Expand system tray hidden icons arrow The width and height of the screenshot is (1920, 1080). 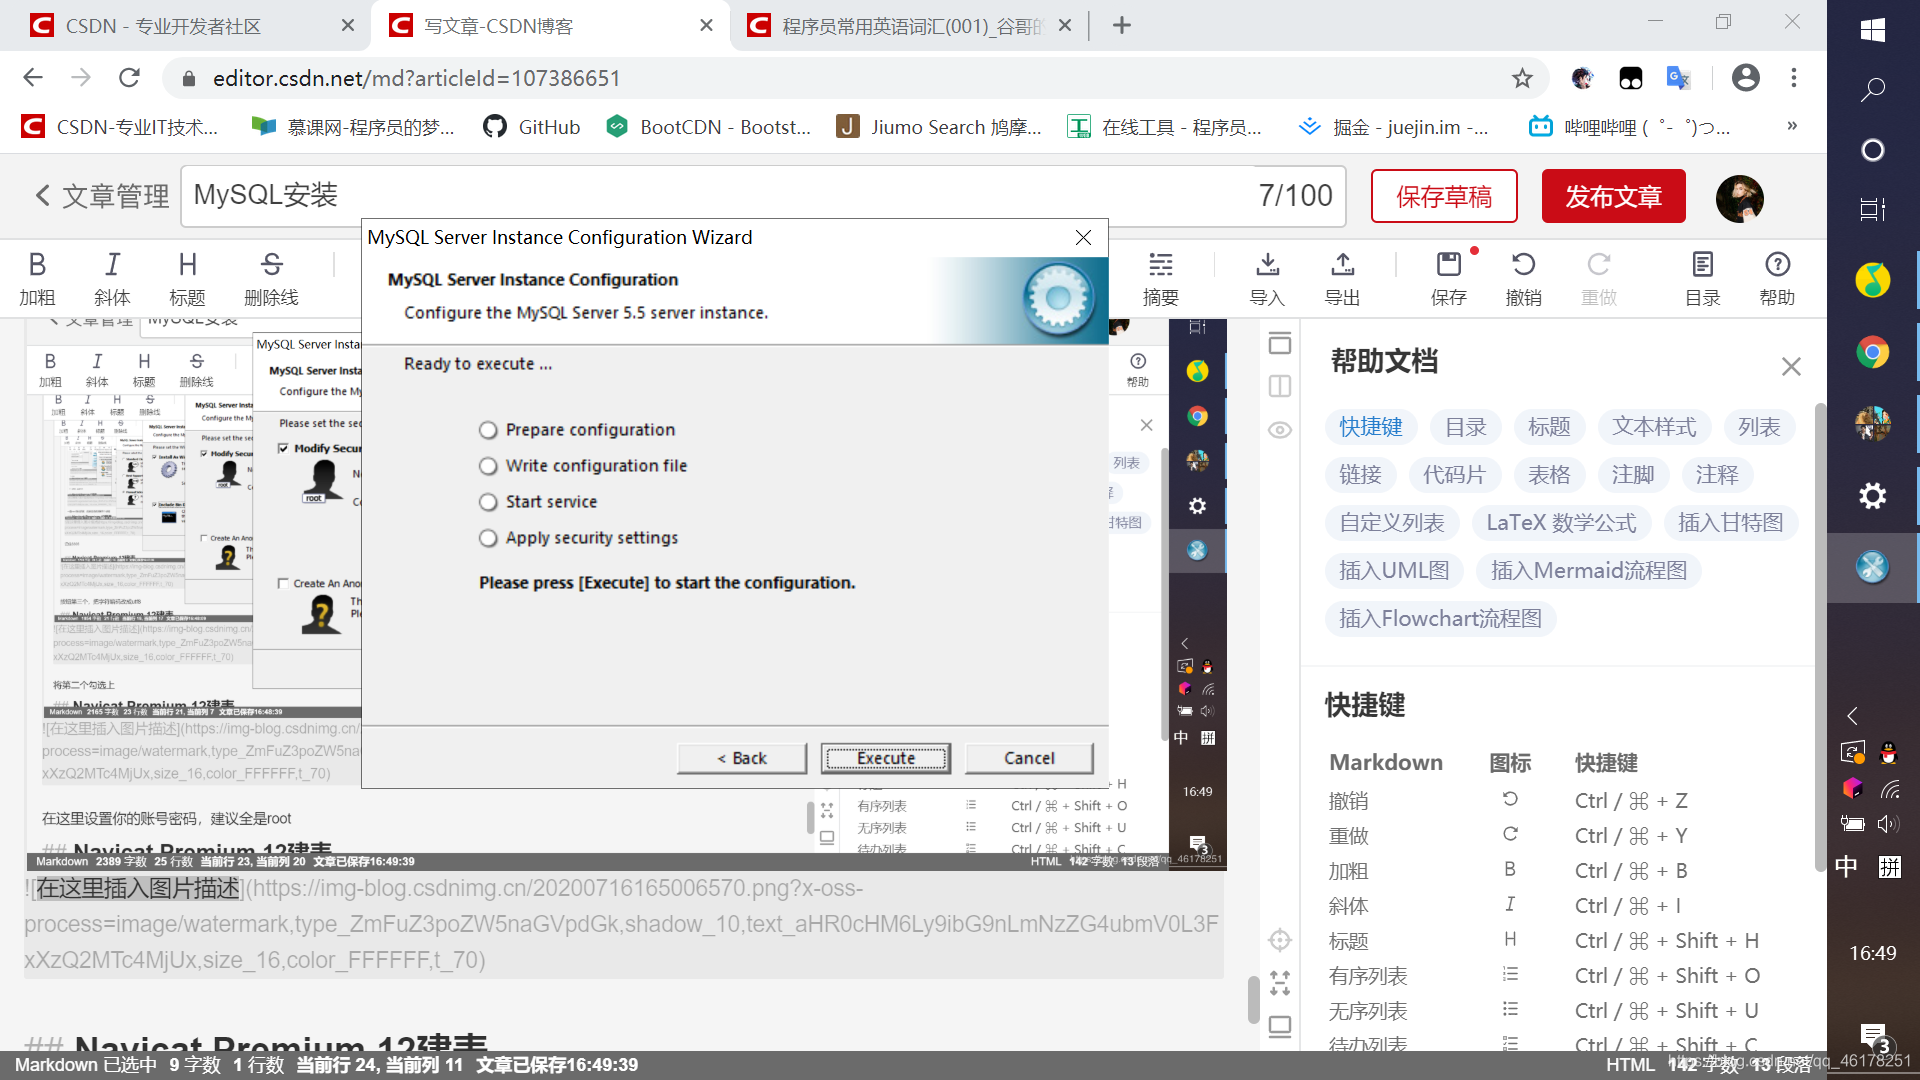(1852, 716)
